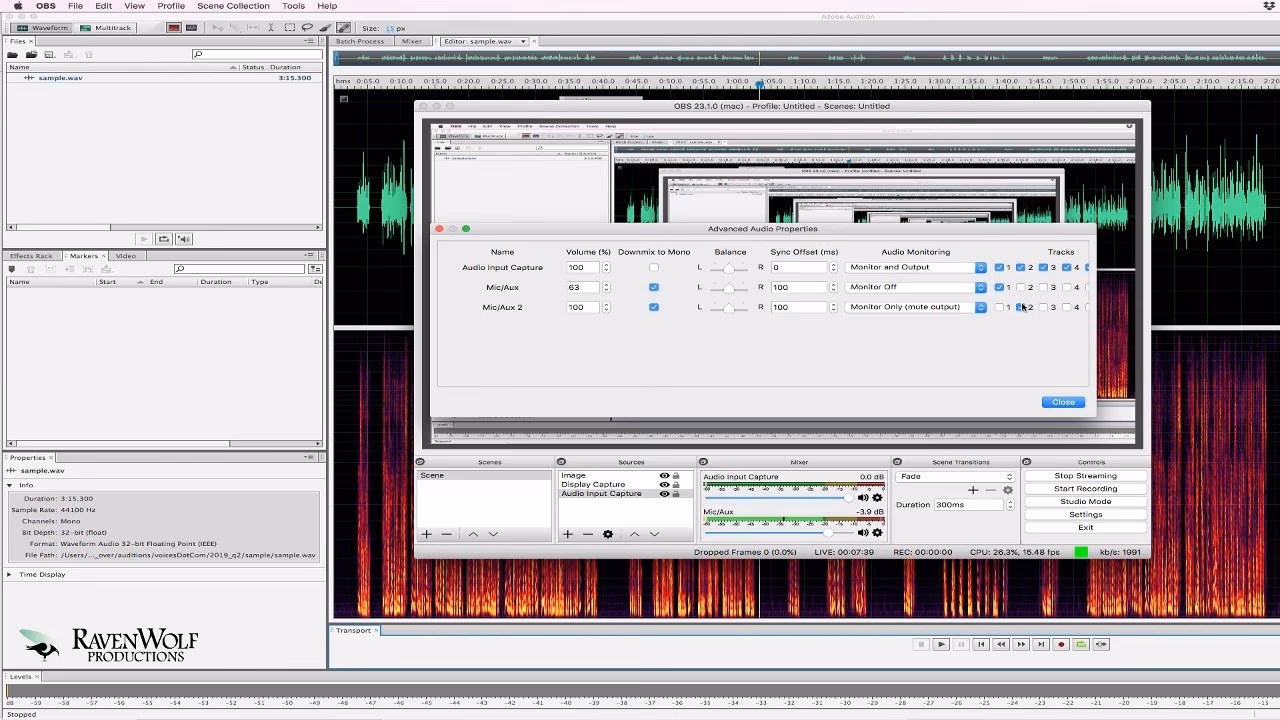The height and width of the screenshot is (720, 1280).
Task: Click the Apple menu icon
Action: pos(18,6)
